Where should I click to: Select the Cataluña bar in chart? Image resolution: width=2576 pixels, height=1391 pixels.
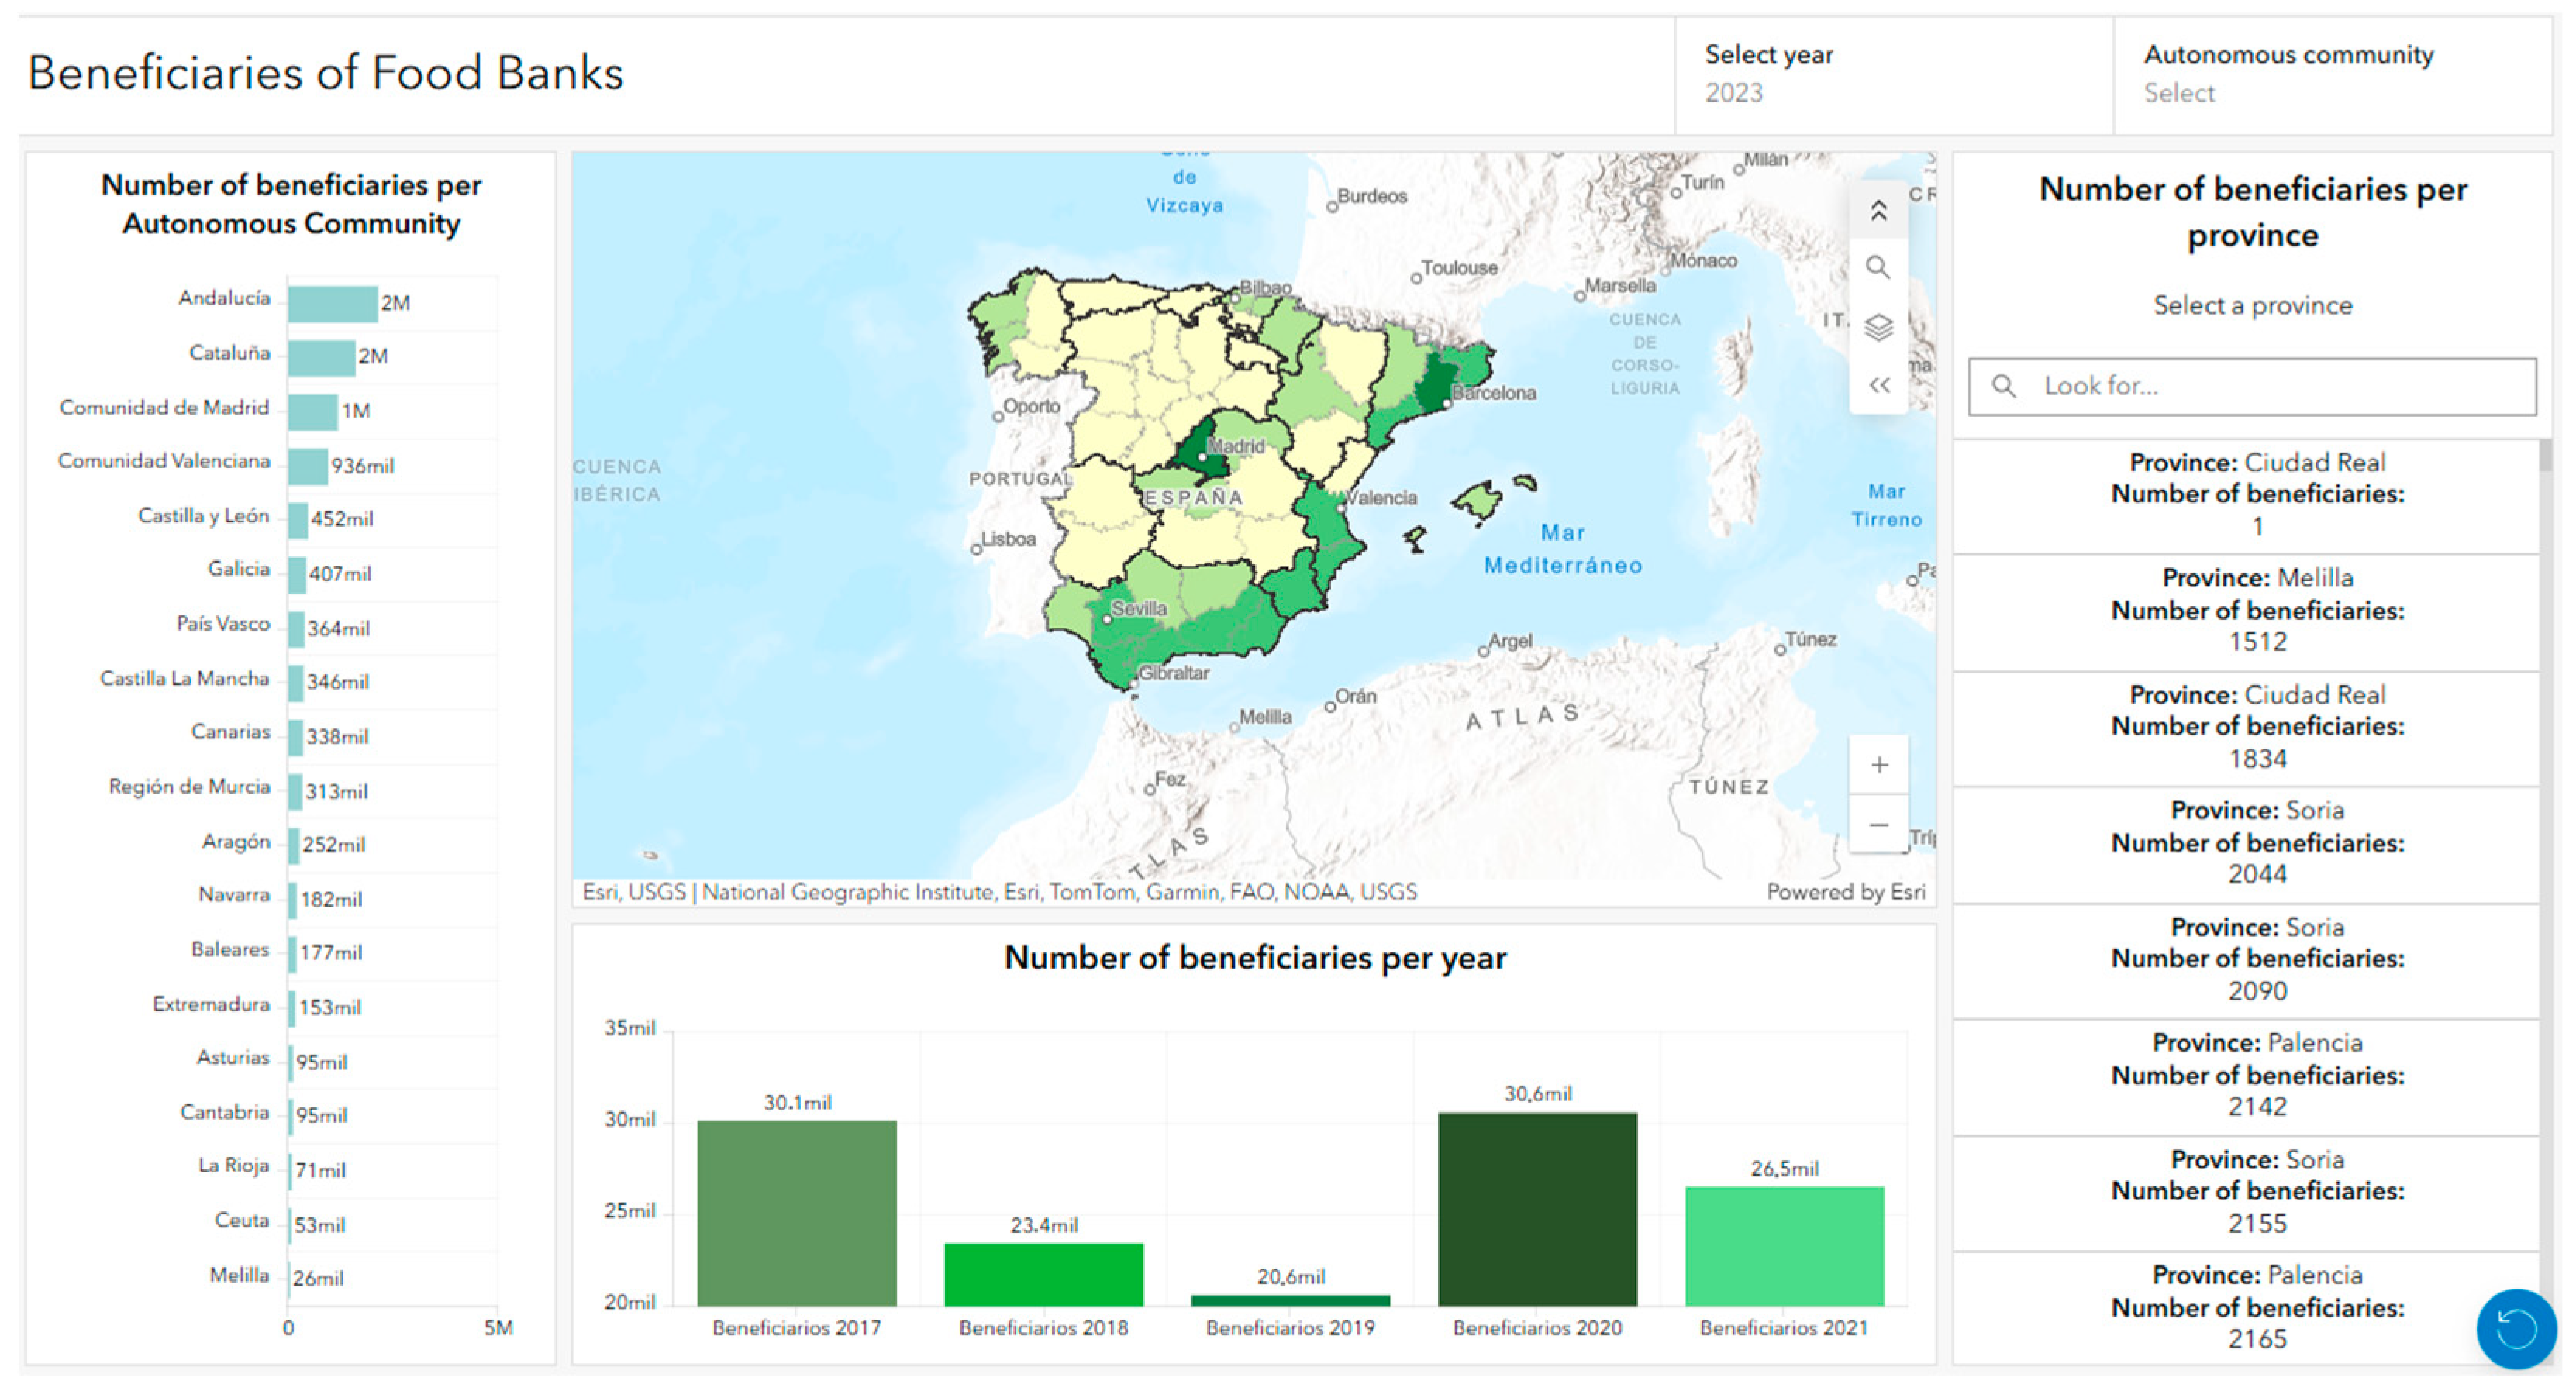321,357
